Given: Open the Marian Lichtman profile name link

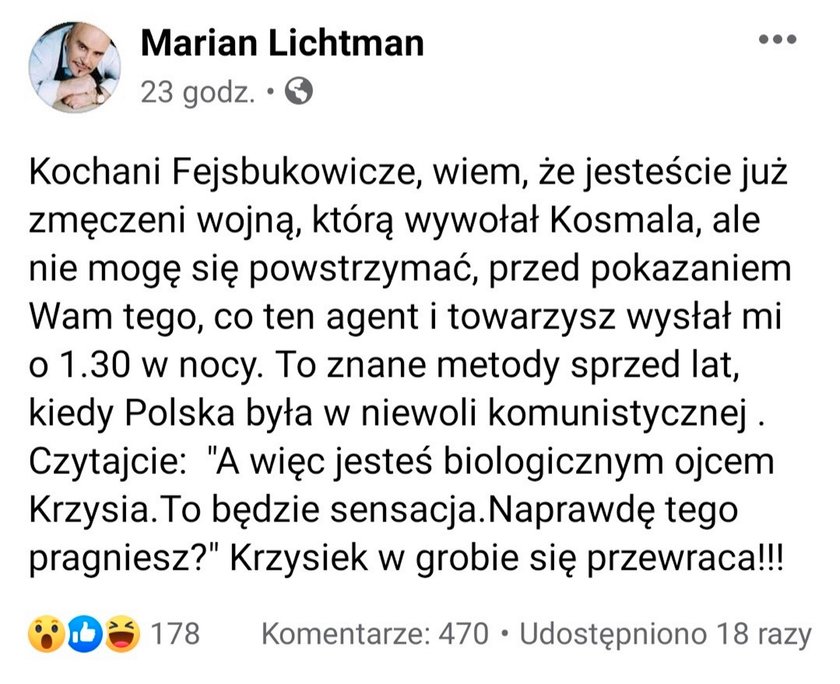Looking at the screenshot, I should point(282,43).
